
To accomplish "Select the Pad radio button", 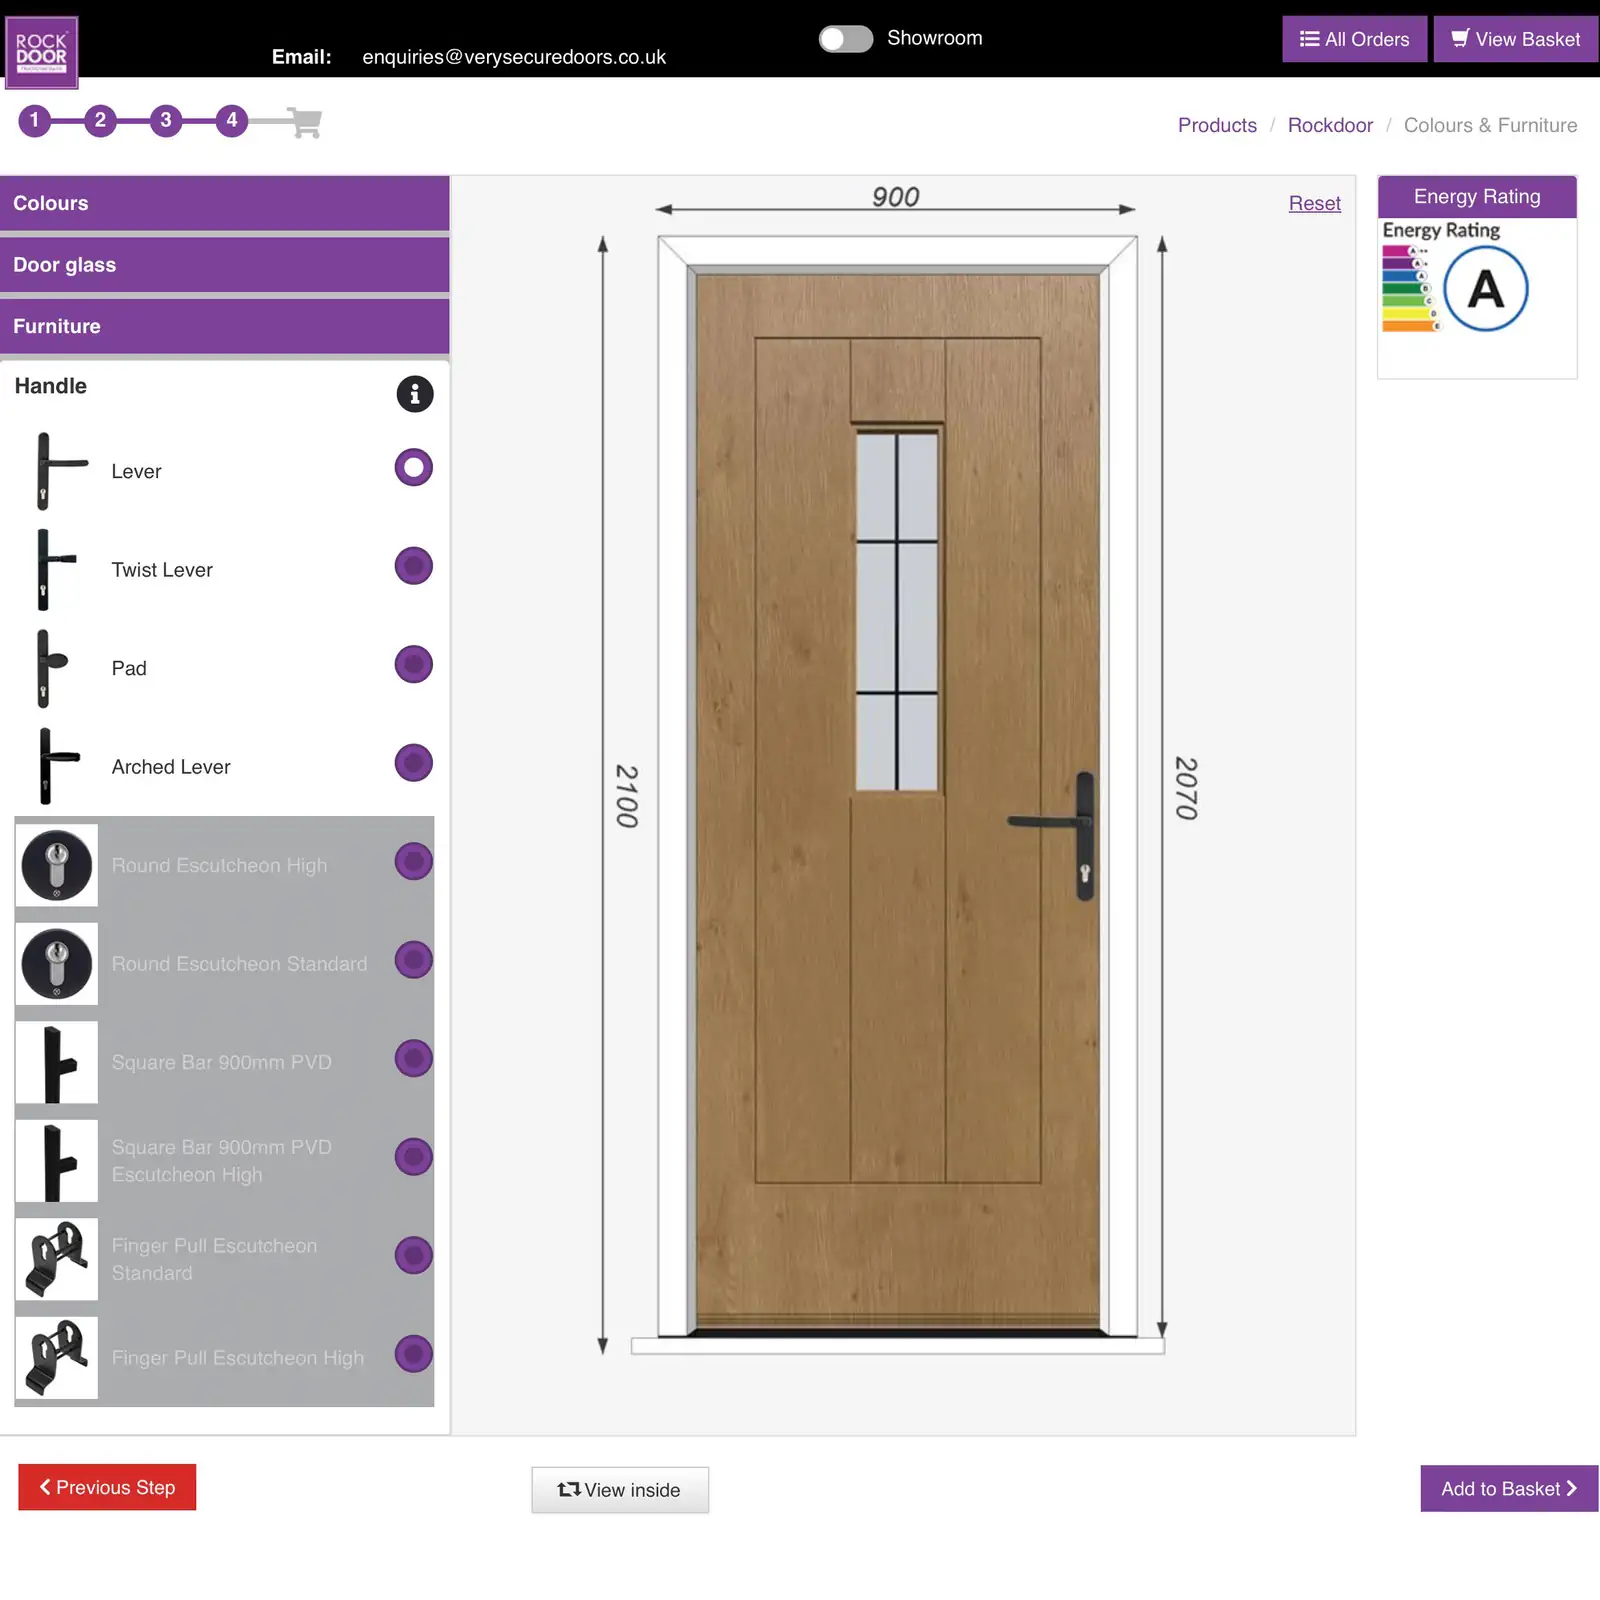I will [x=412, y=664].
